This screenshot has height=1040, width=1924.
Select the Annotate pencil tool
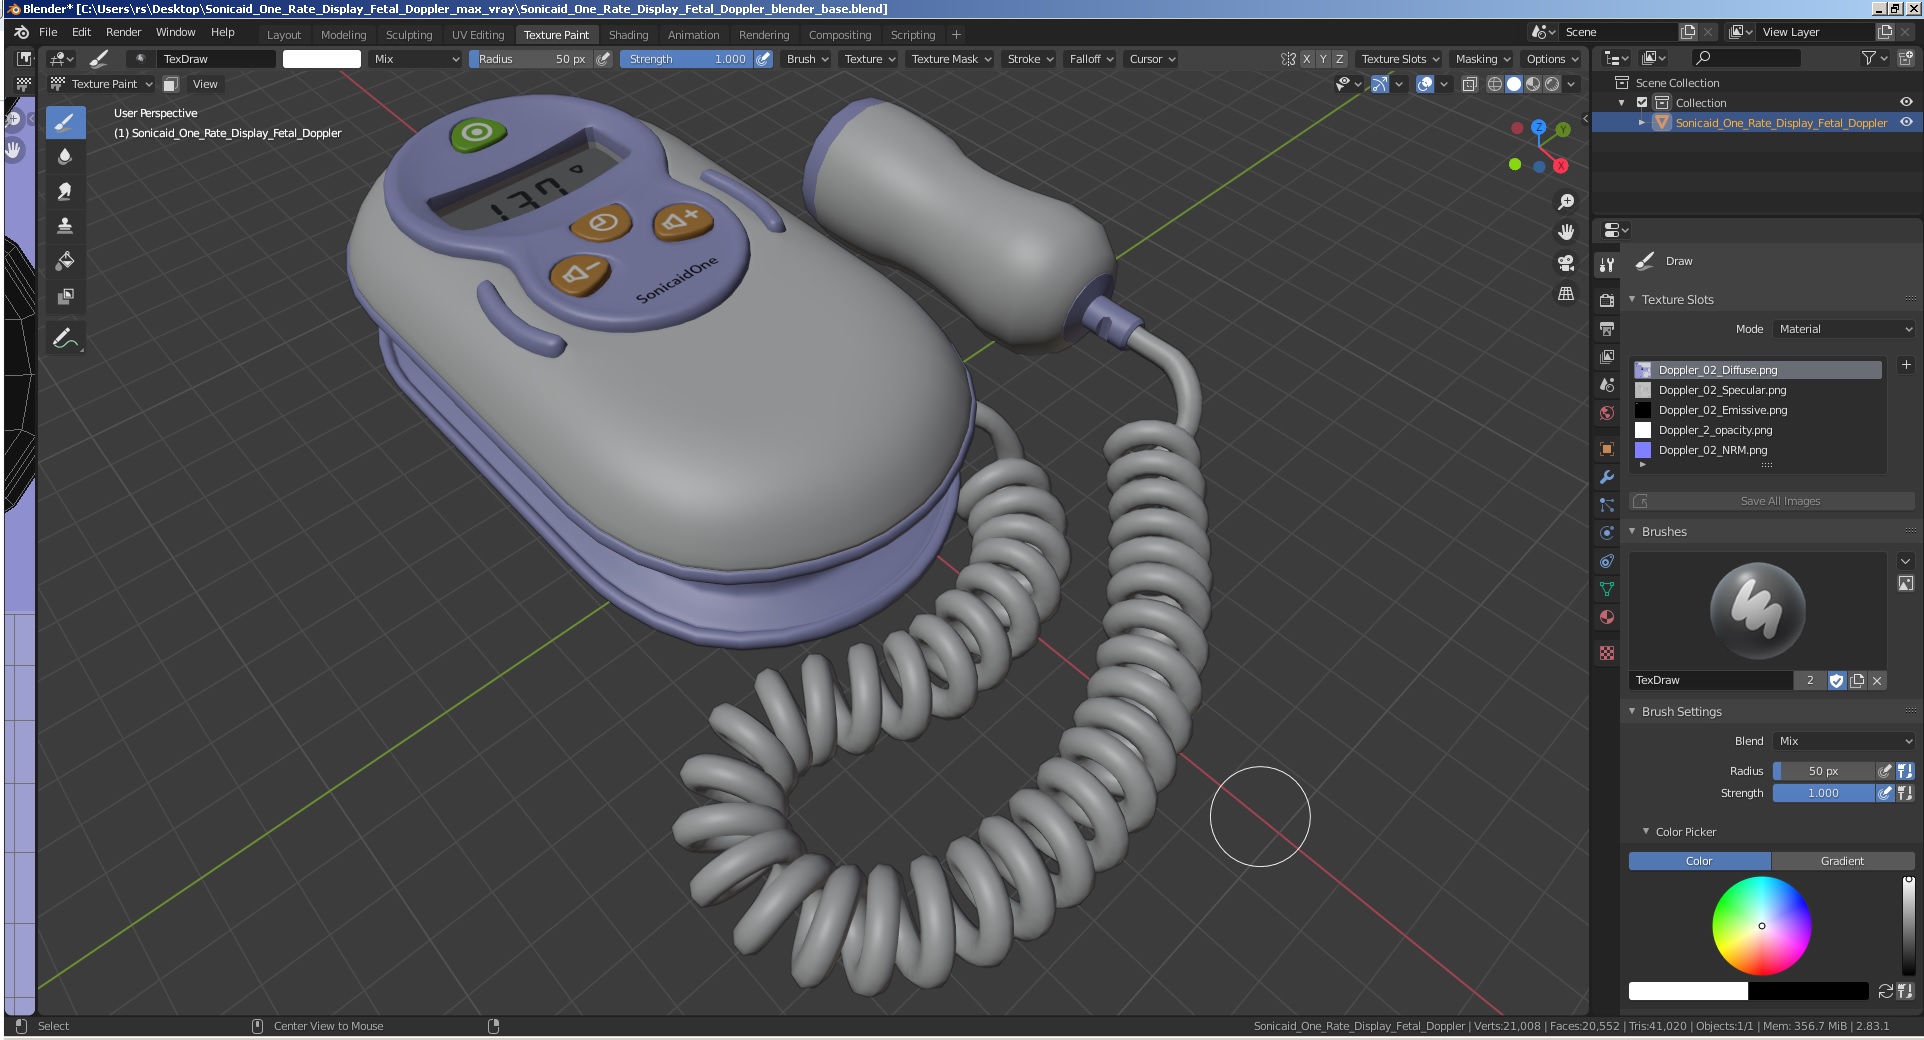coord(65,338)
